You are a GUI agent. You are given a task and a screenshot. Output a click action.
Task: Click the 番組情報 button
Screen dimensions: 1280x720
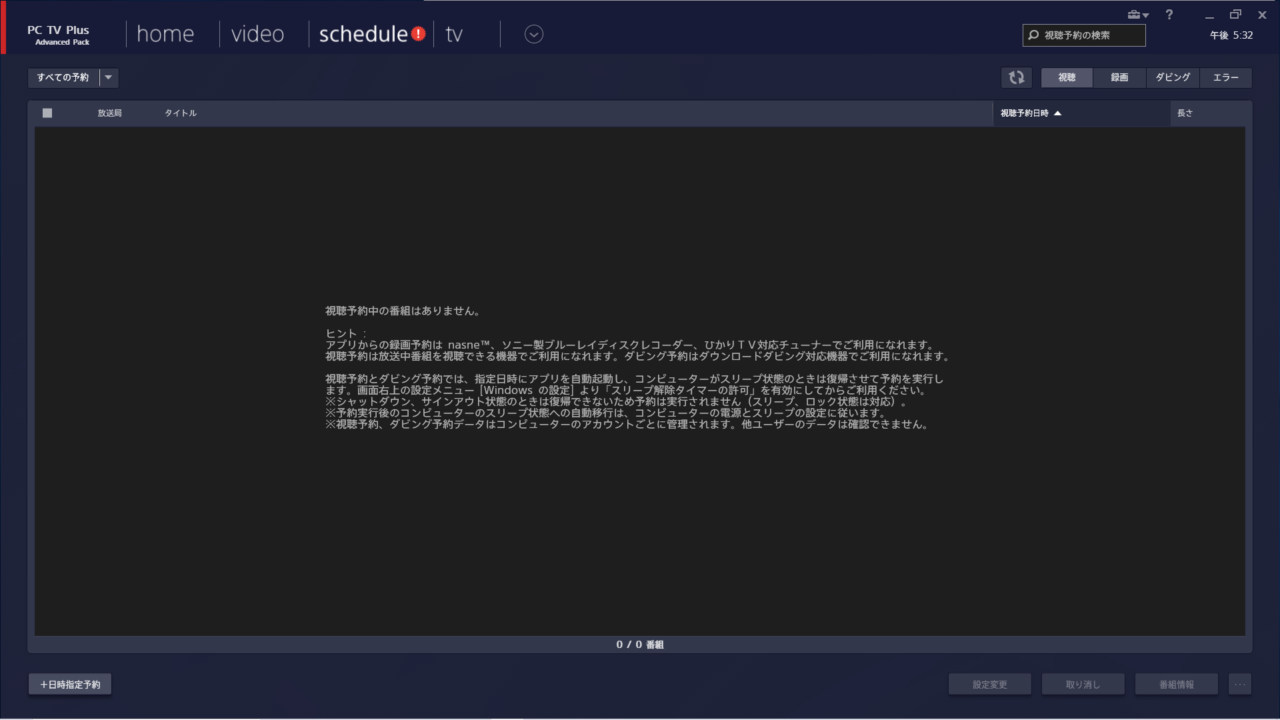(1176, 684)
